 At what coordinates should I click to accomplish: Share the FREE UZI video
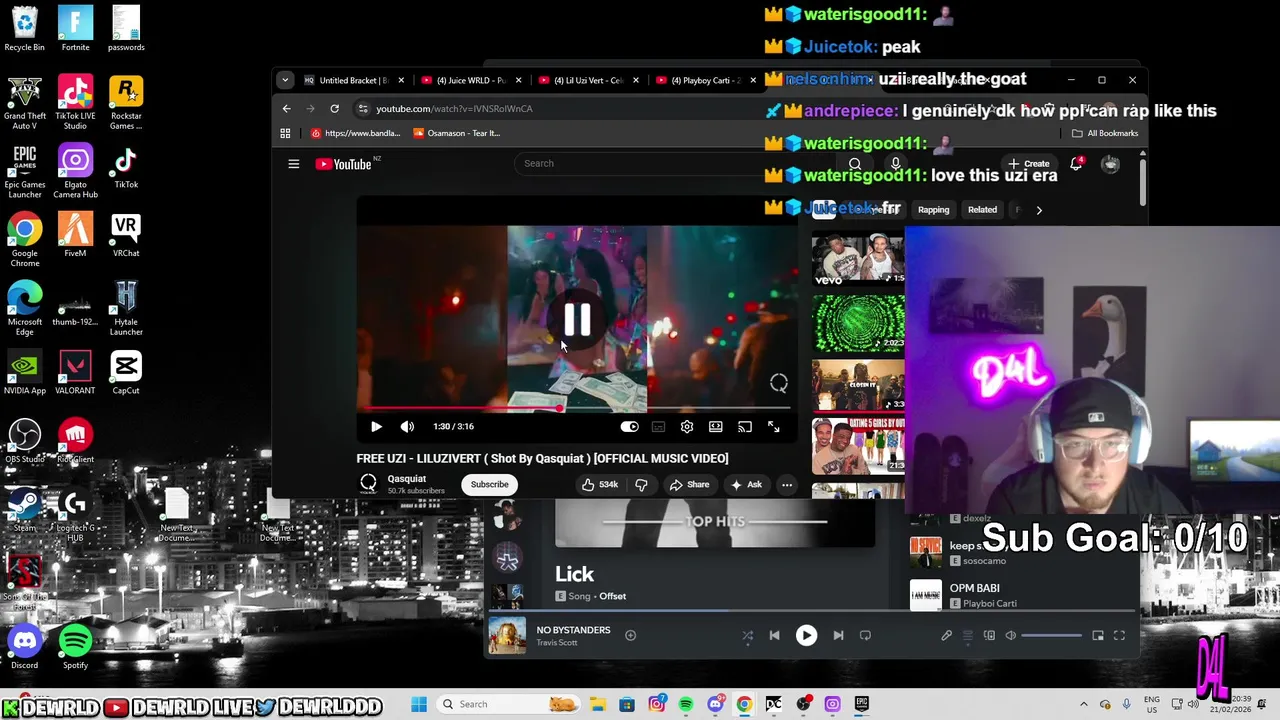pyautogui.click(x=689, y=485)
